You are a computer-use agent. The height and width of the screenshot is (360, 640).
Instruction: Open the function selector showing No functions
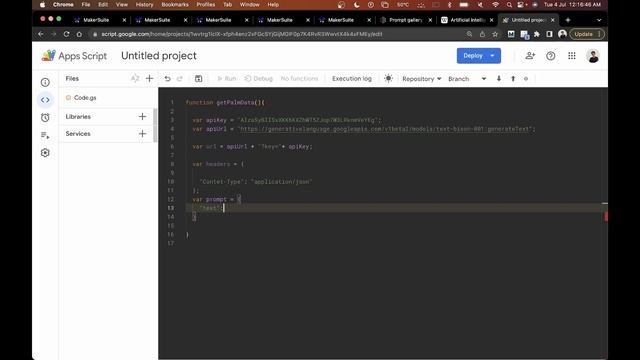coord(299,78)
